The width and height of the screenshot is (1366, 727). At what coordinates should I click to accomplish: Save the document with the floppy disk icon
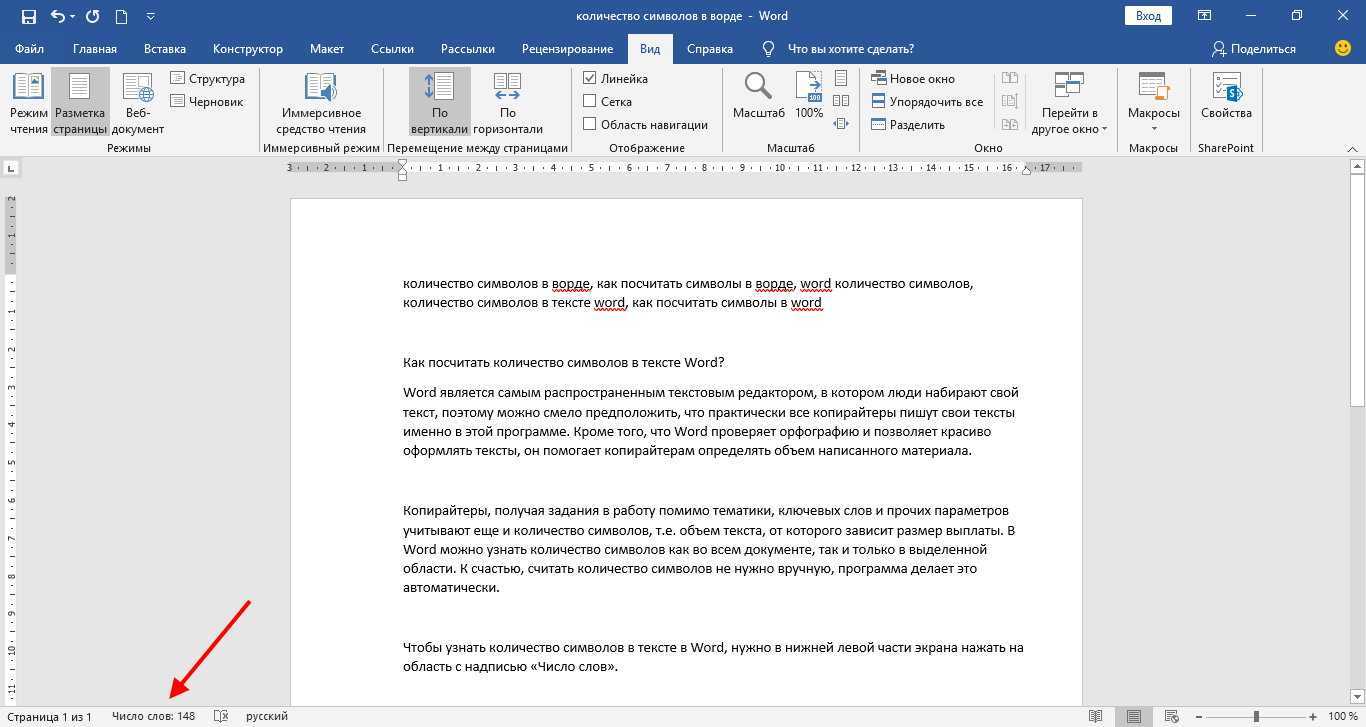click(x=28, y=16)
